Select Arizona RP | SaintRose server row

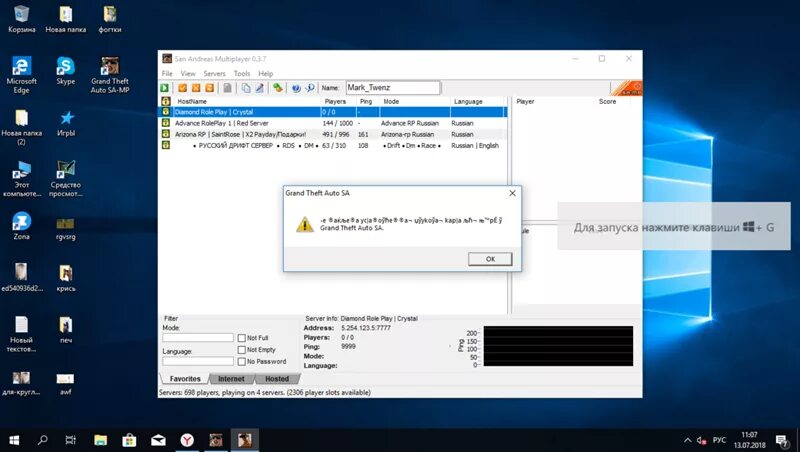pyautogui.click(x=333, y=134)
